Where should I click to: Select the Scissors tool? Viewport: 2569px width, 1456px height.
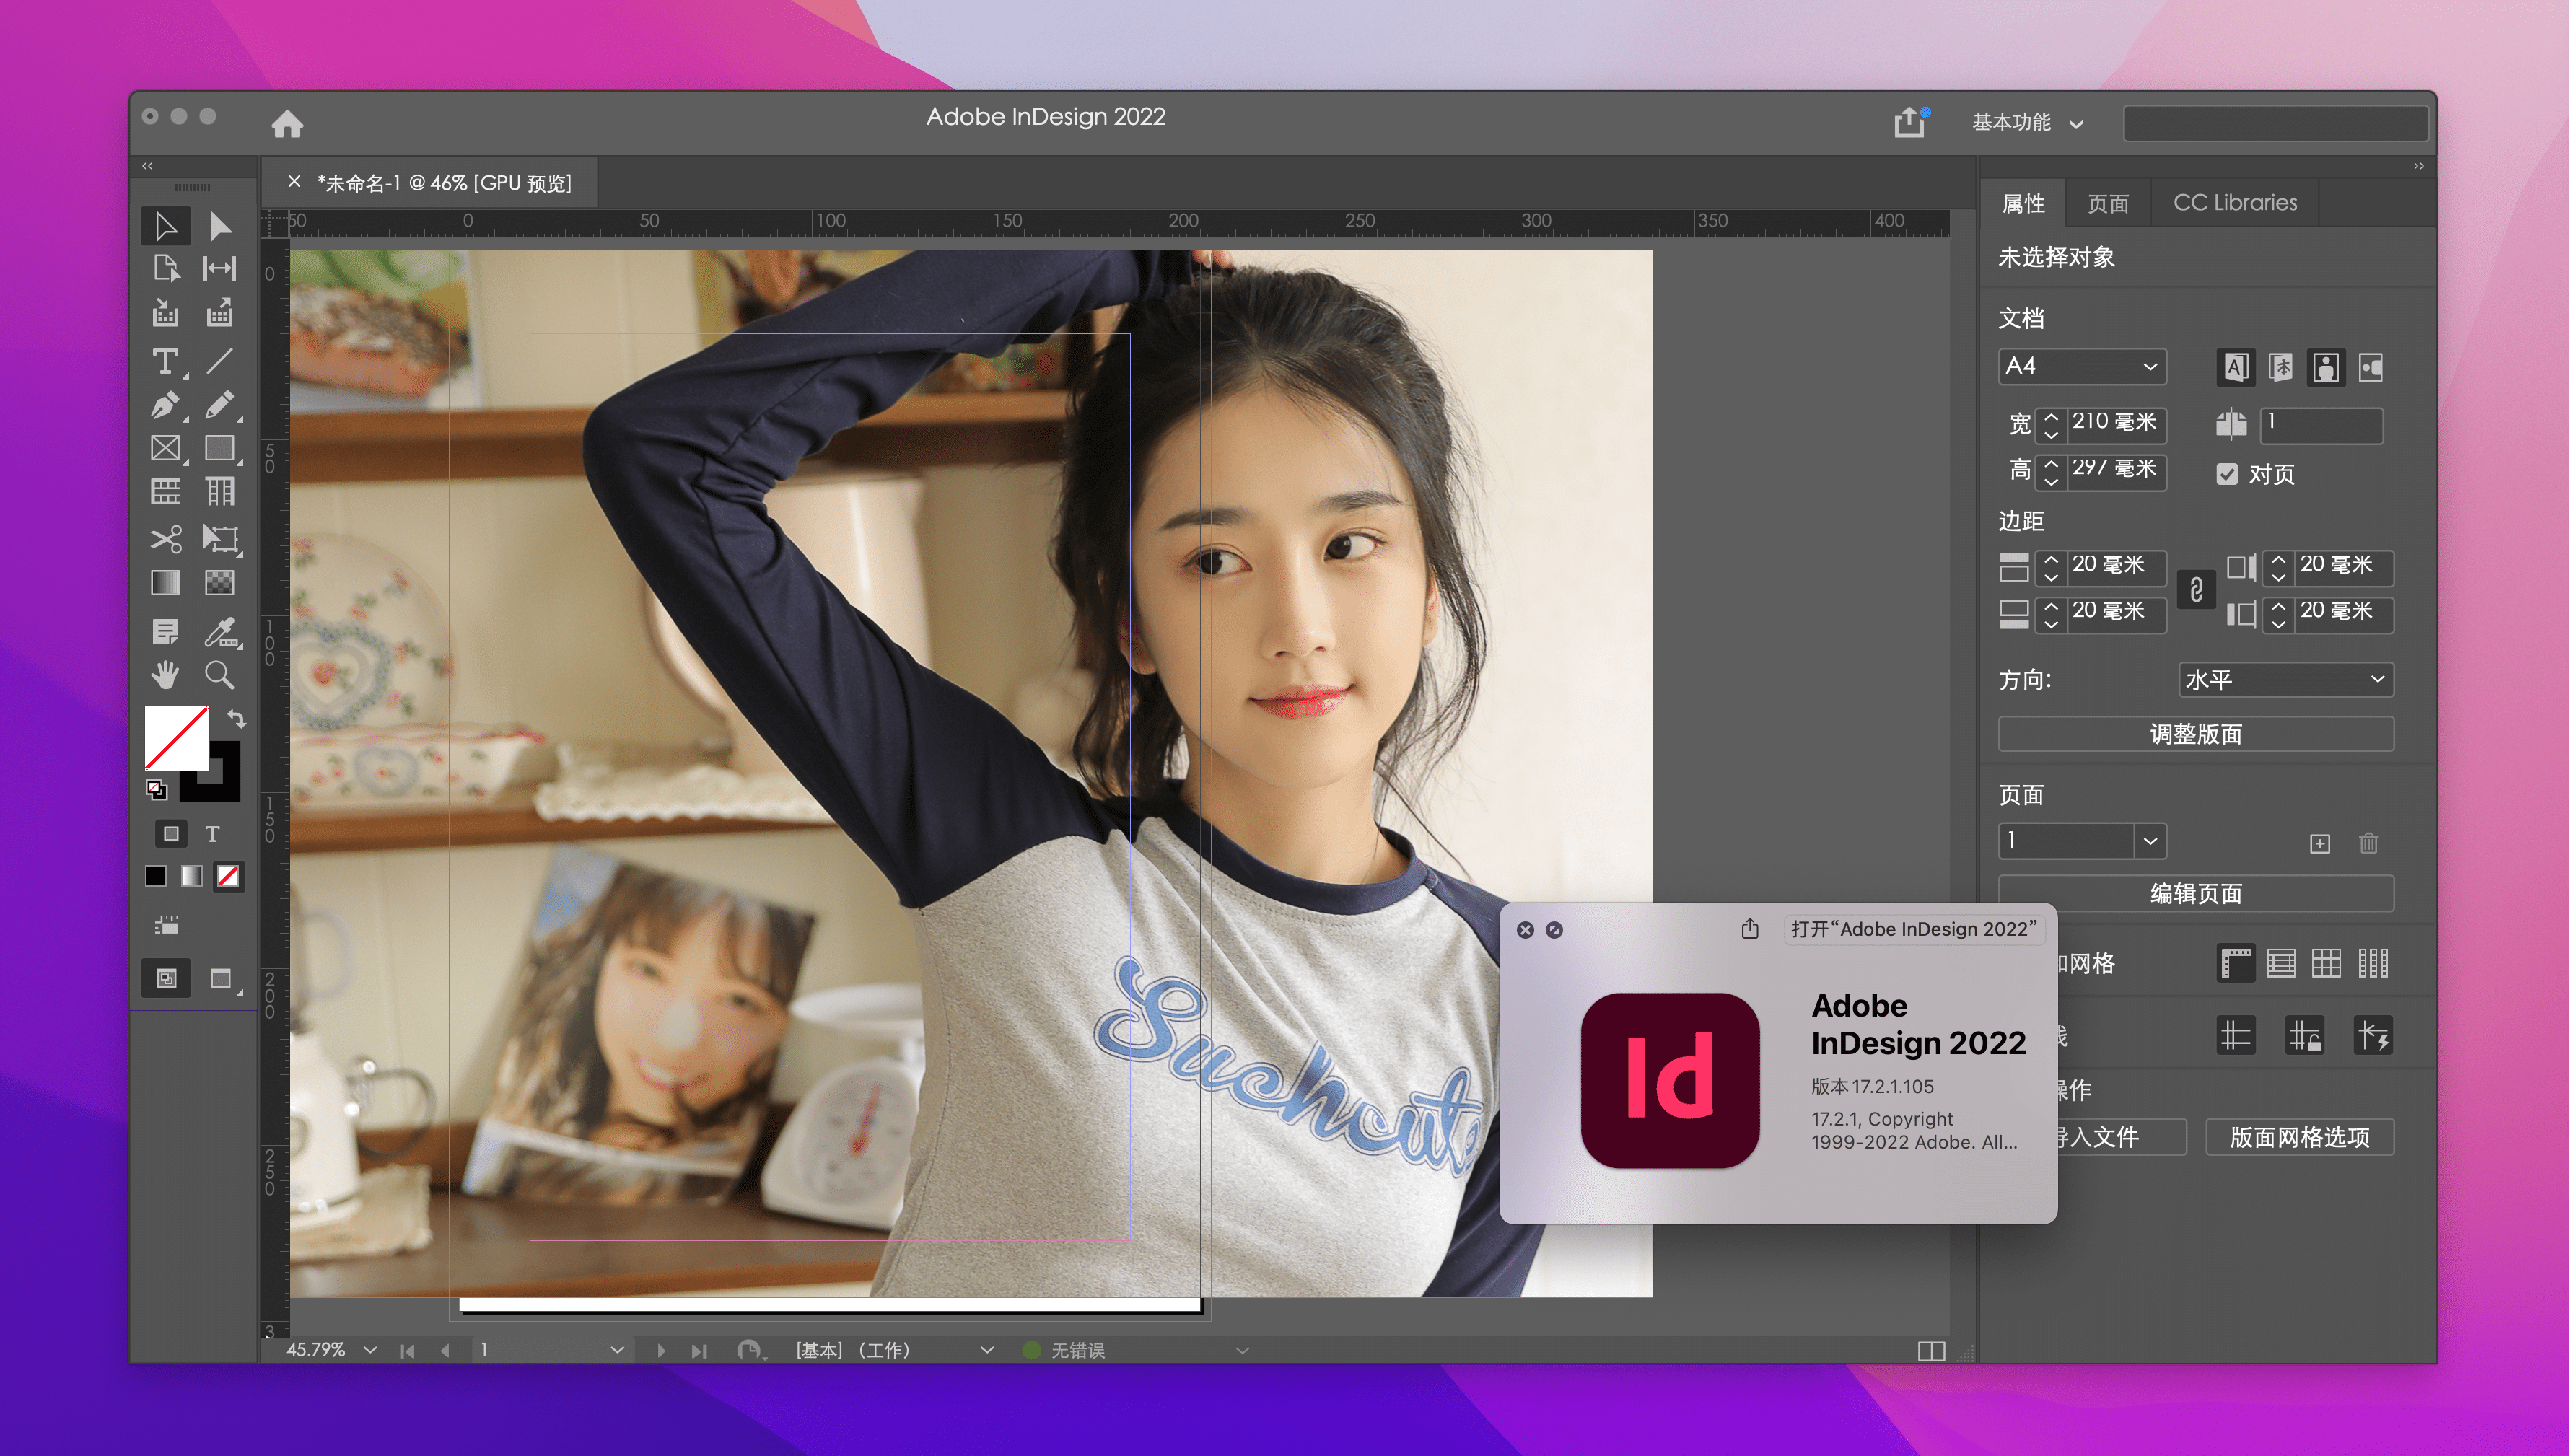(x=165, y=539)
